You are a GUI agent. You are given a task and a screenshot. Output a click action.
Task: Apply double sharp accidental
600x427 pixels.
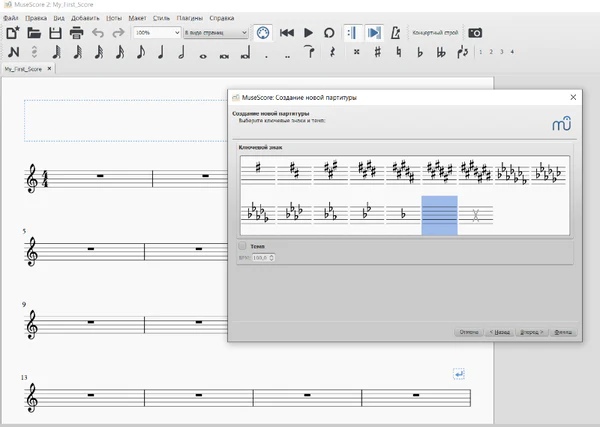point(357,52)
